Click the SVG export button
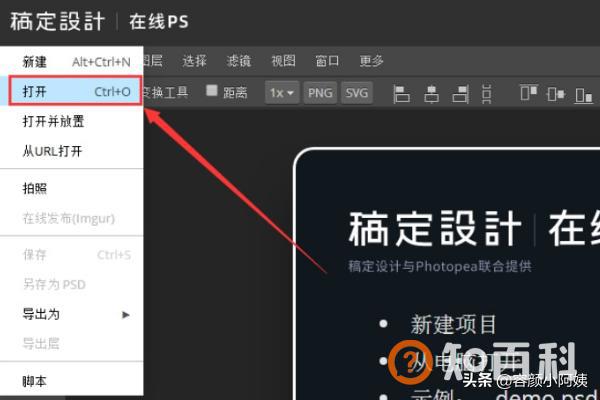 [x=357, y=93]
